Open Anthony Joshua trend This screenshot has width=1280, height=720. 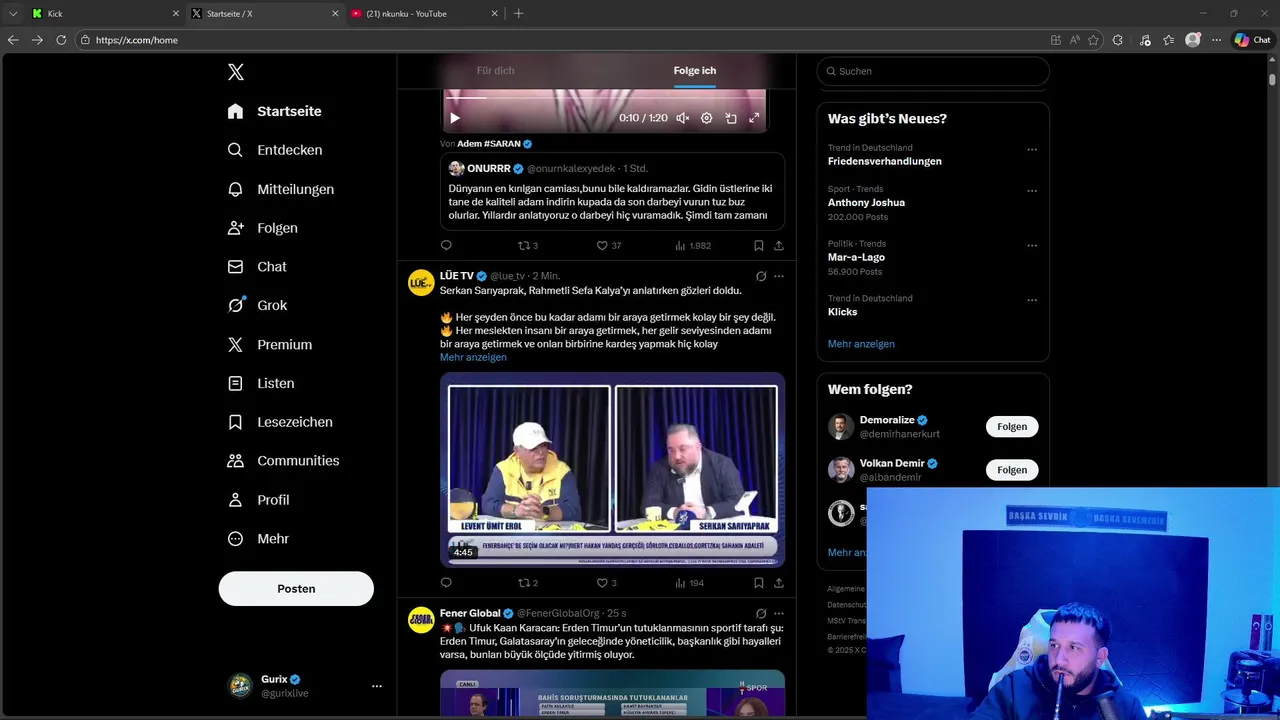tap(866, 202)
